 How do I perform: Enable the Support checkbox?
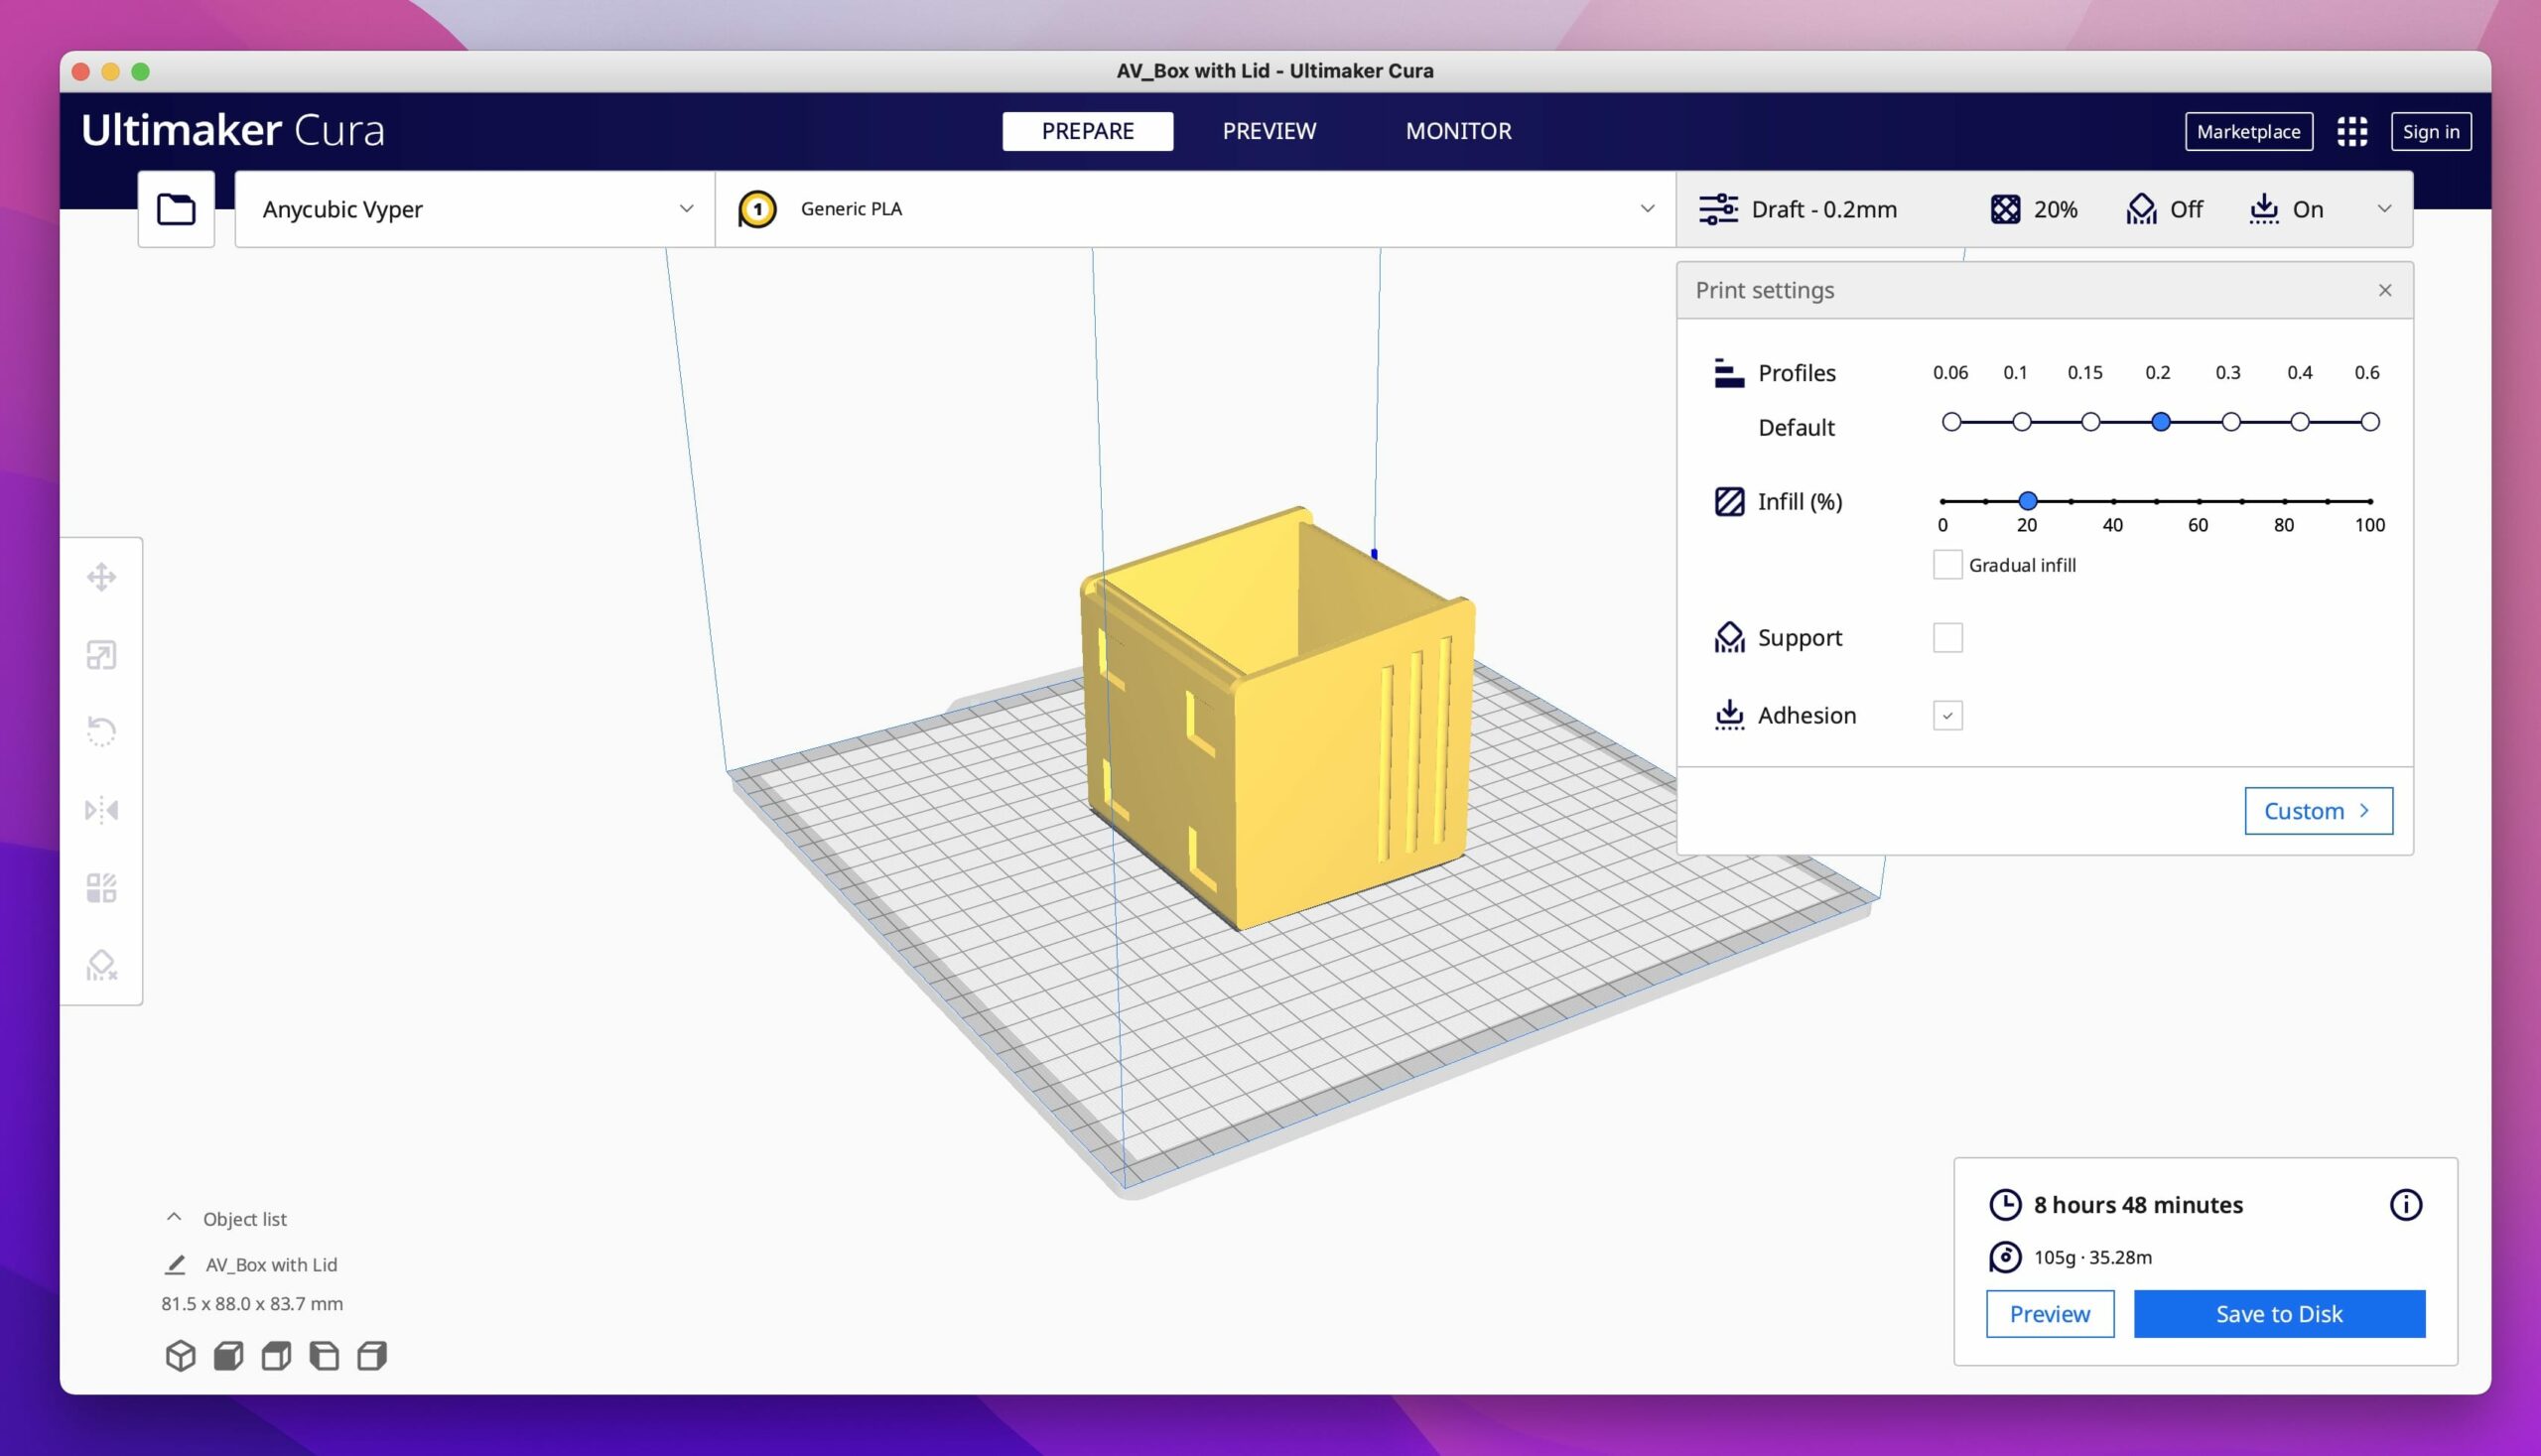1947,637
